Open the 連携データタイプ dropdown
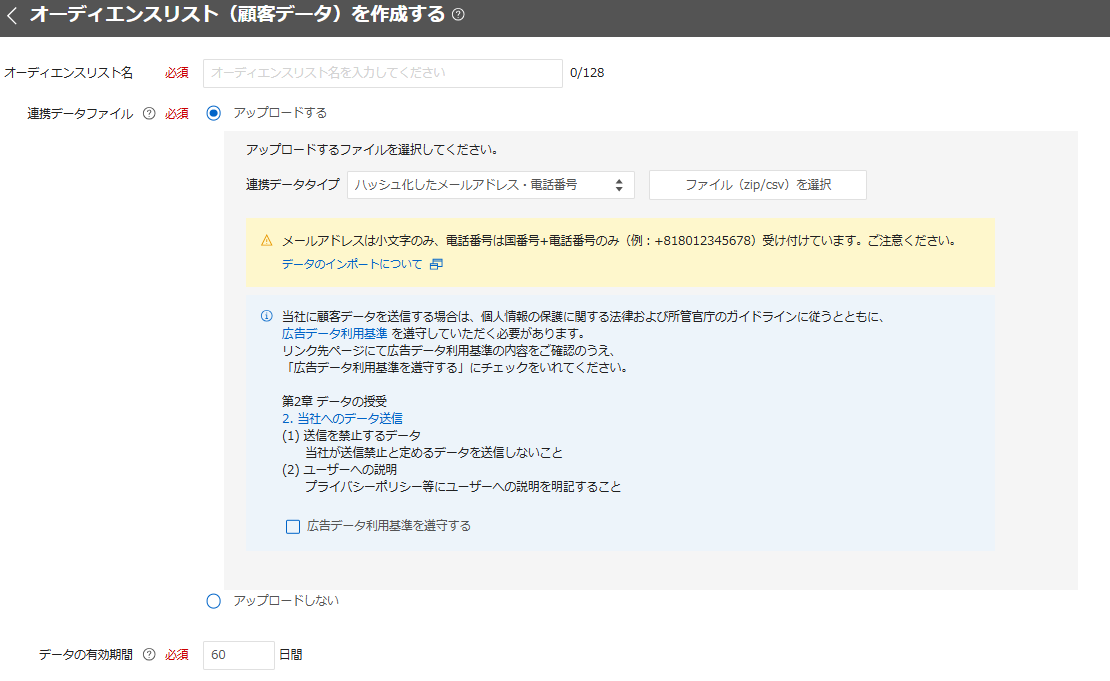The image size is (1110, 681). tap(490, 185)
